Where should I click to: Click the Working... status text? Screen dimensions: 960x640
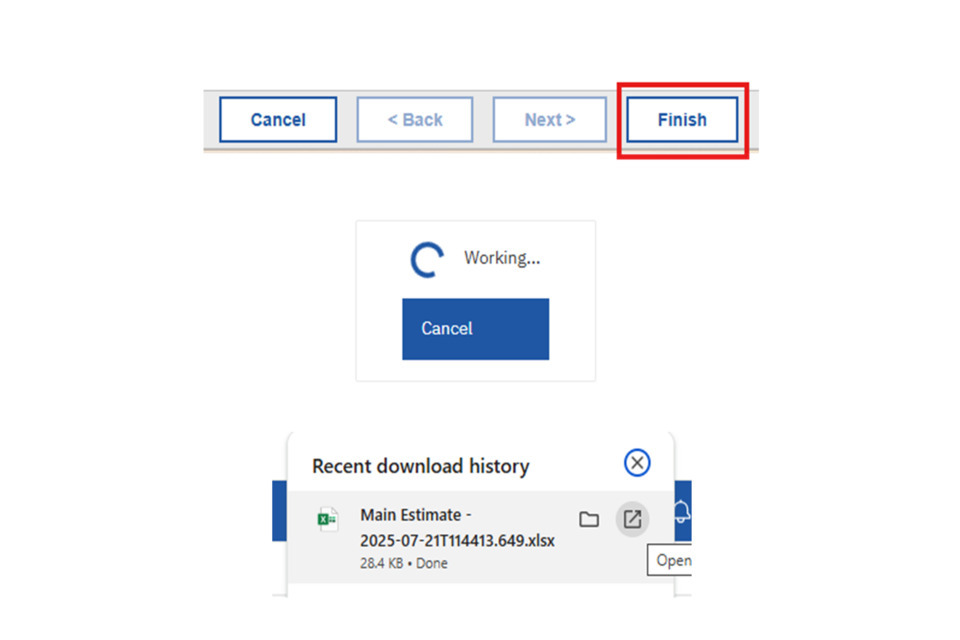pos(502,258)
